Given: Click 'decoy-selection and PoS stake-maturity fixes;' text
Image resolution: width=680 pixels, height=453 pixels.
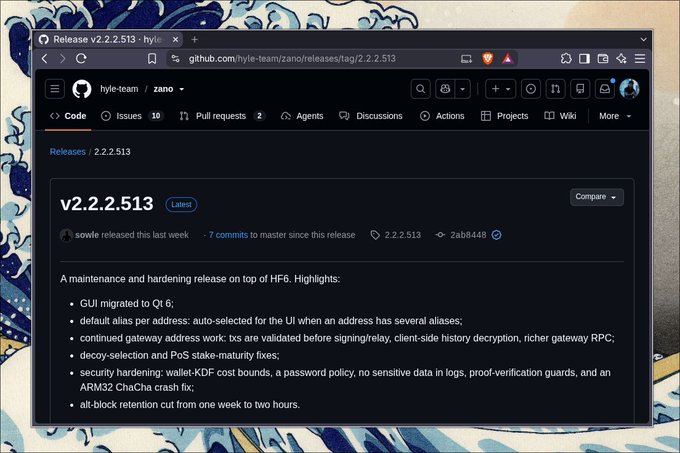Looking at the screenshot, I should (x=180, y=355).
